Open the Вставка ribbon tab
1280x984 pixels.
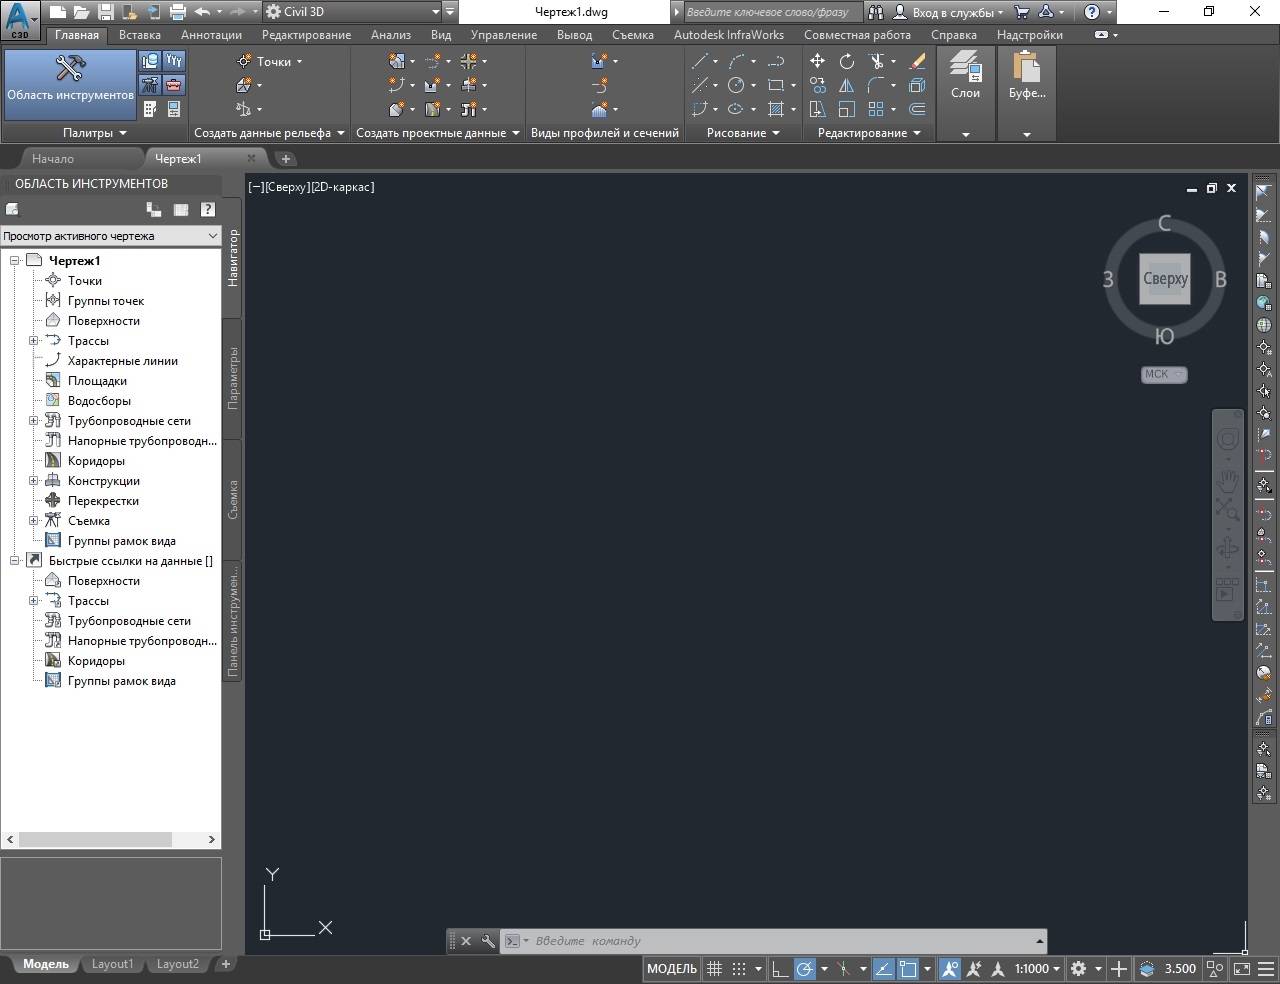(x=139, y=34)
